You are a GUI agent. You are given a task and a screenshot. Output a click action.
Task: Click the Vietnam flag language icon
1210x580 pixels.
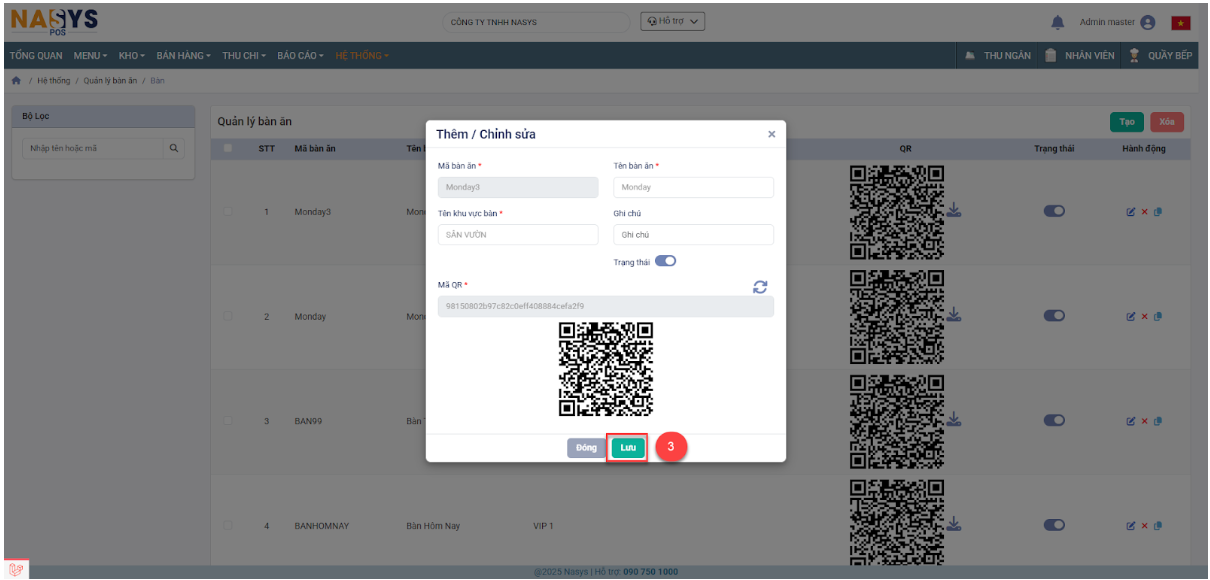pos(1181,22)
